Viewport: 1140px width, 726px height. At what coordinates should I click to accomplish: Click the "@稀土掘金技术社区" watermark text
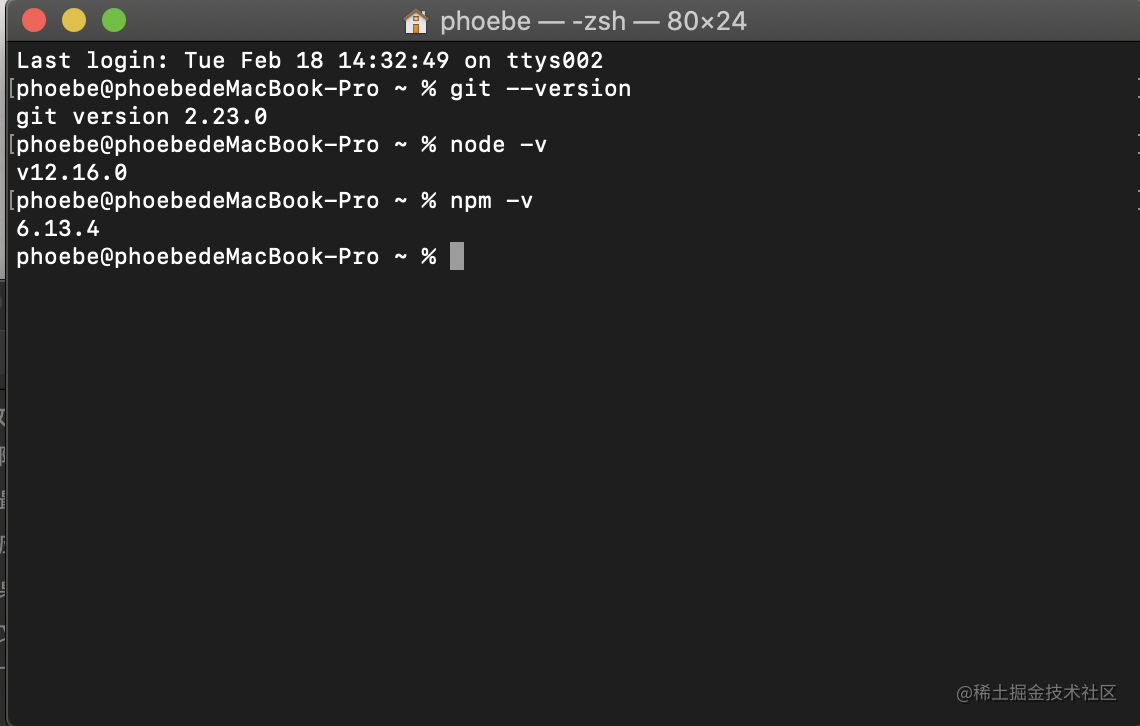pyautogui.click(x=1036, y=693)
